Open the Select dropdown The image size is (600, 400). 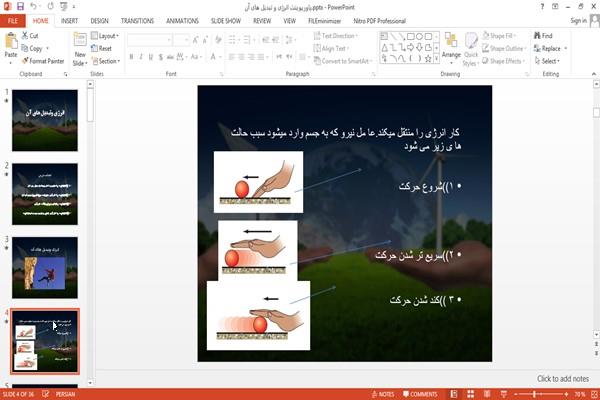coord(547,61)
